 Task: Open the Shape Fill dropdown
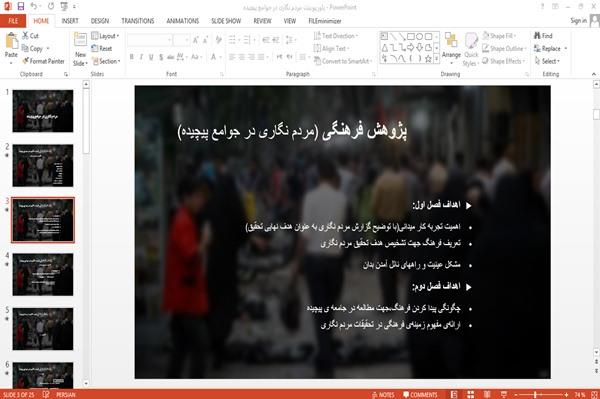[499, 36]
